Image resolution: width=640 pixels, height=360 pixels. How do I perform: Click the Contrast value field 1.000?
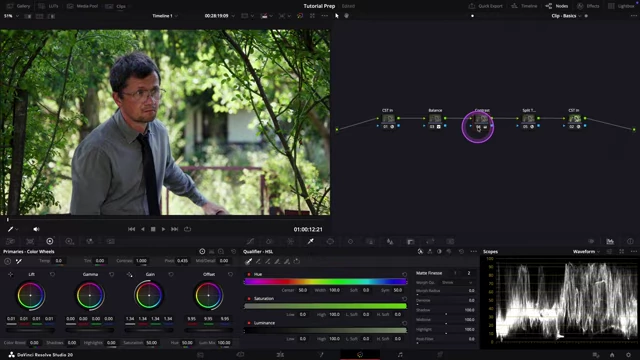pyautogui.click(x=141, y=261)
